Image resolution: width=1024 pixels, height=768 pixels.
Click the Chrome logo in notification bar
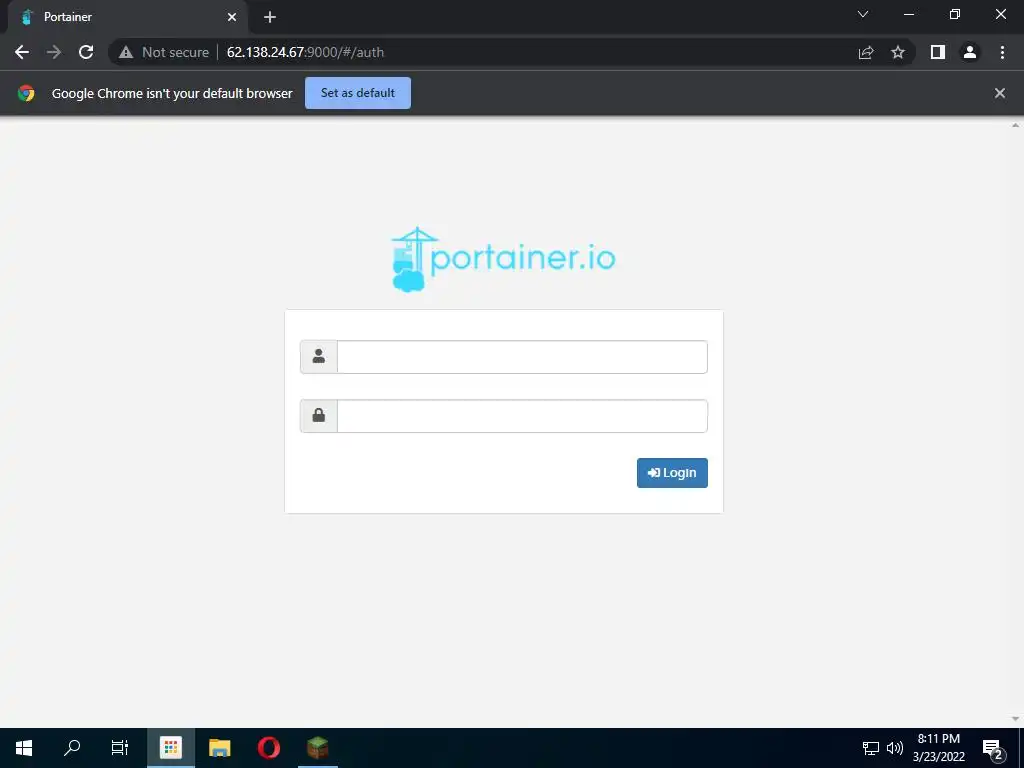click(26, 93)
